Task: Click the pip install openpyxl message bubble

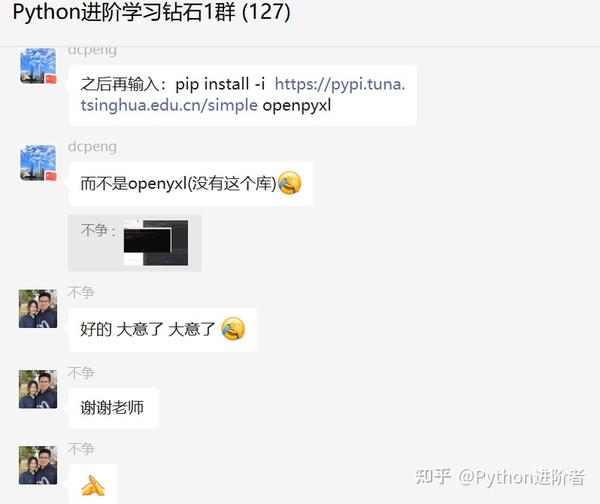Action: pos(243,95)
